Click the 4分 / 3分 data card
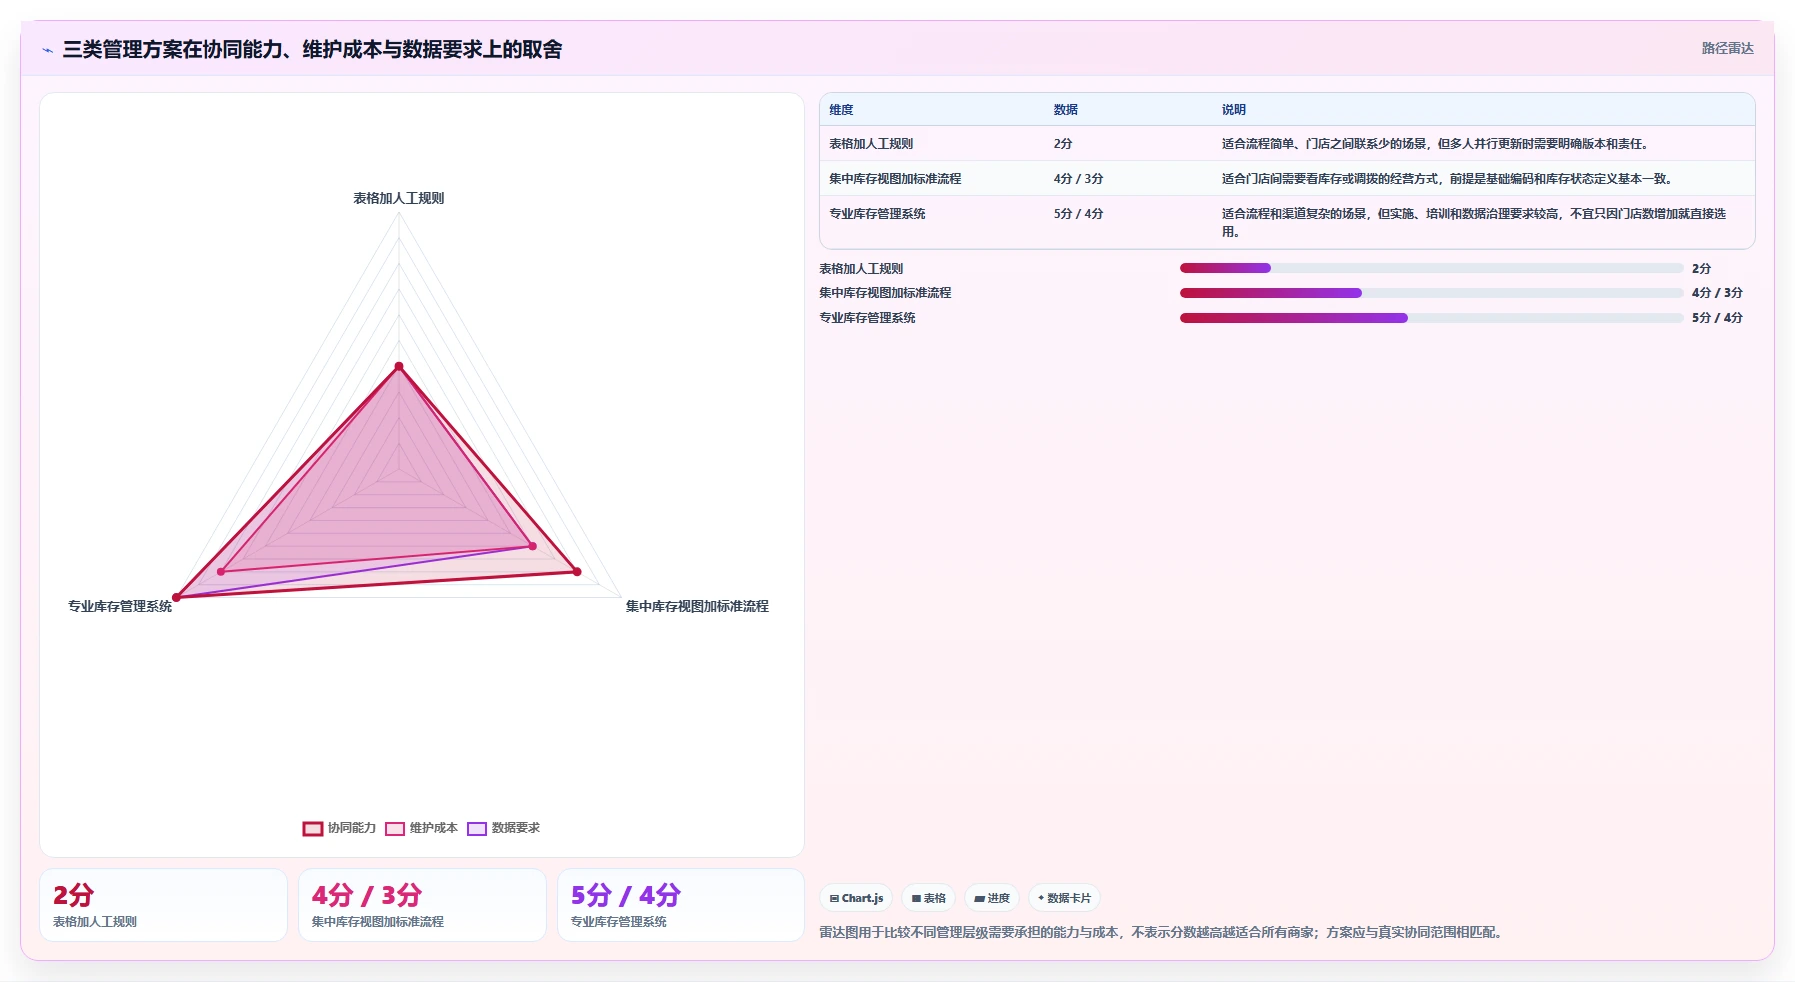Viewport: 1795px width, 982px height. coord(422,905)
